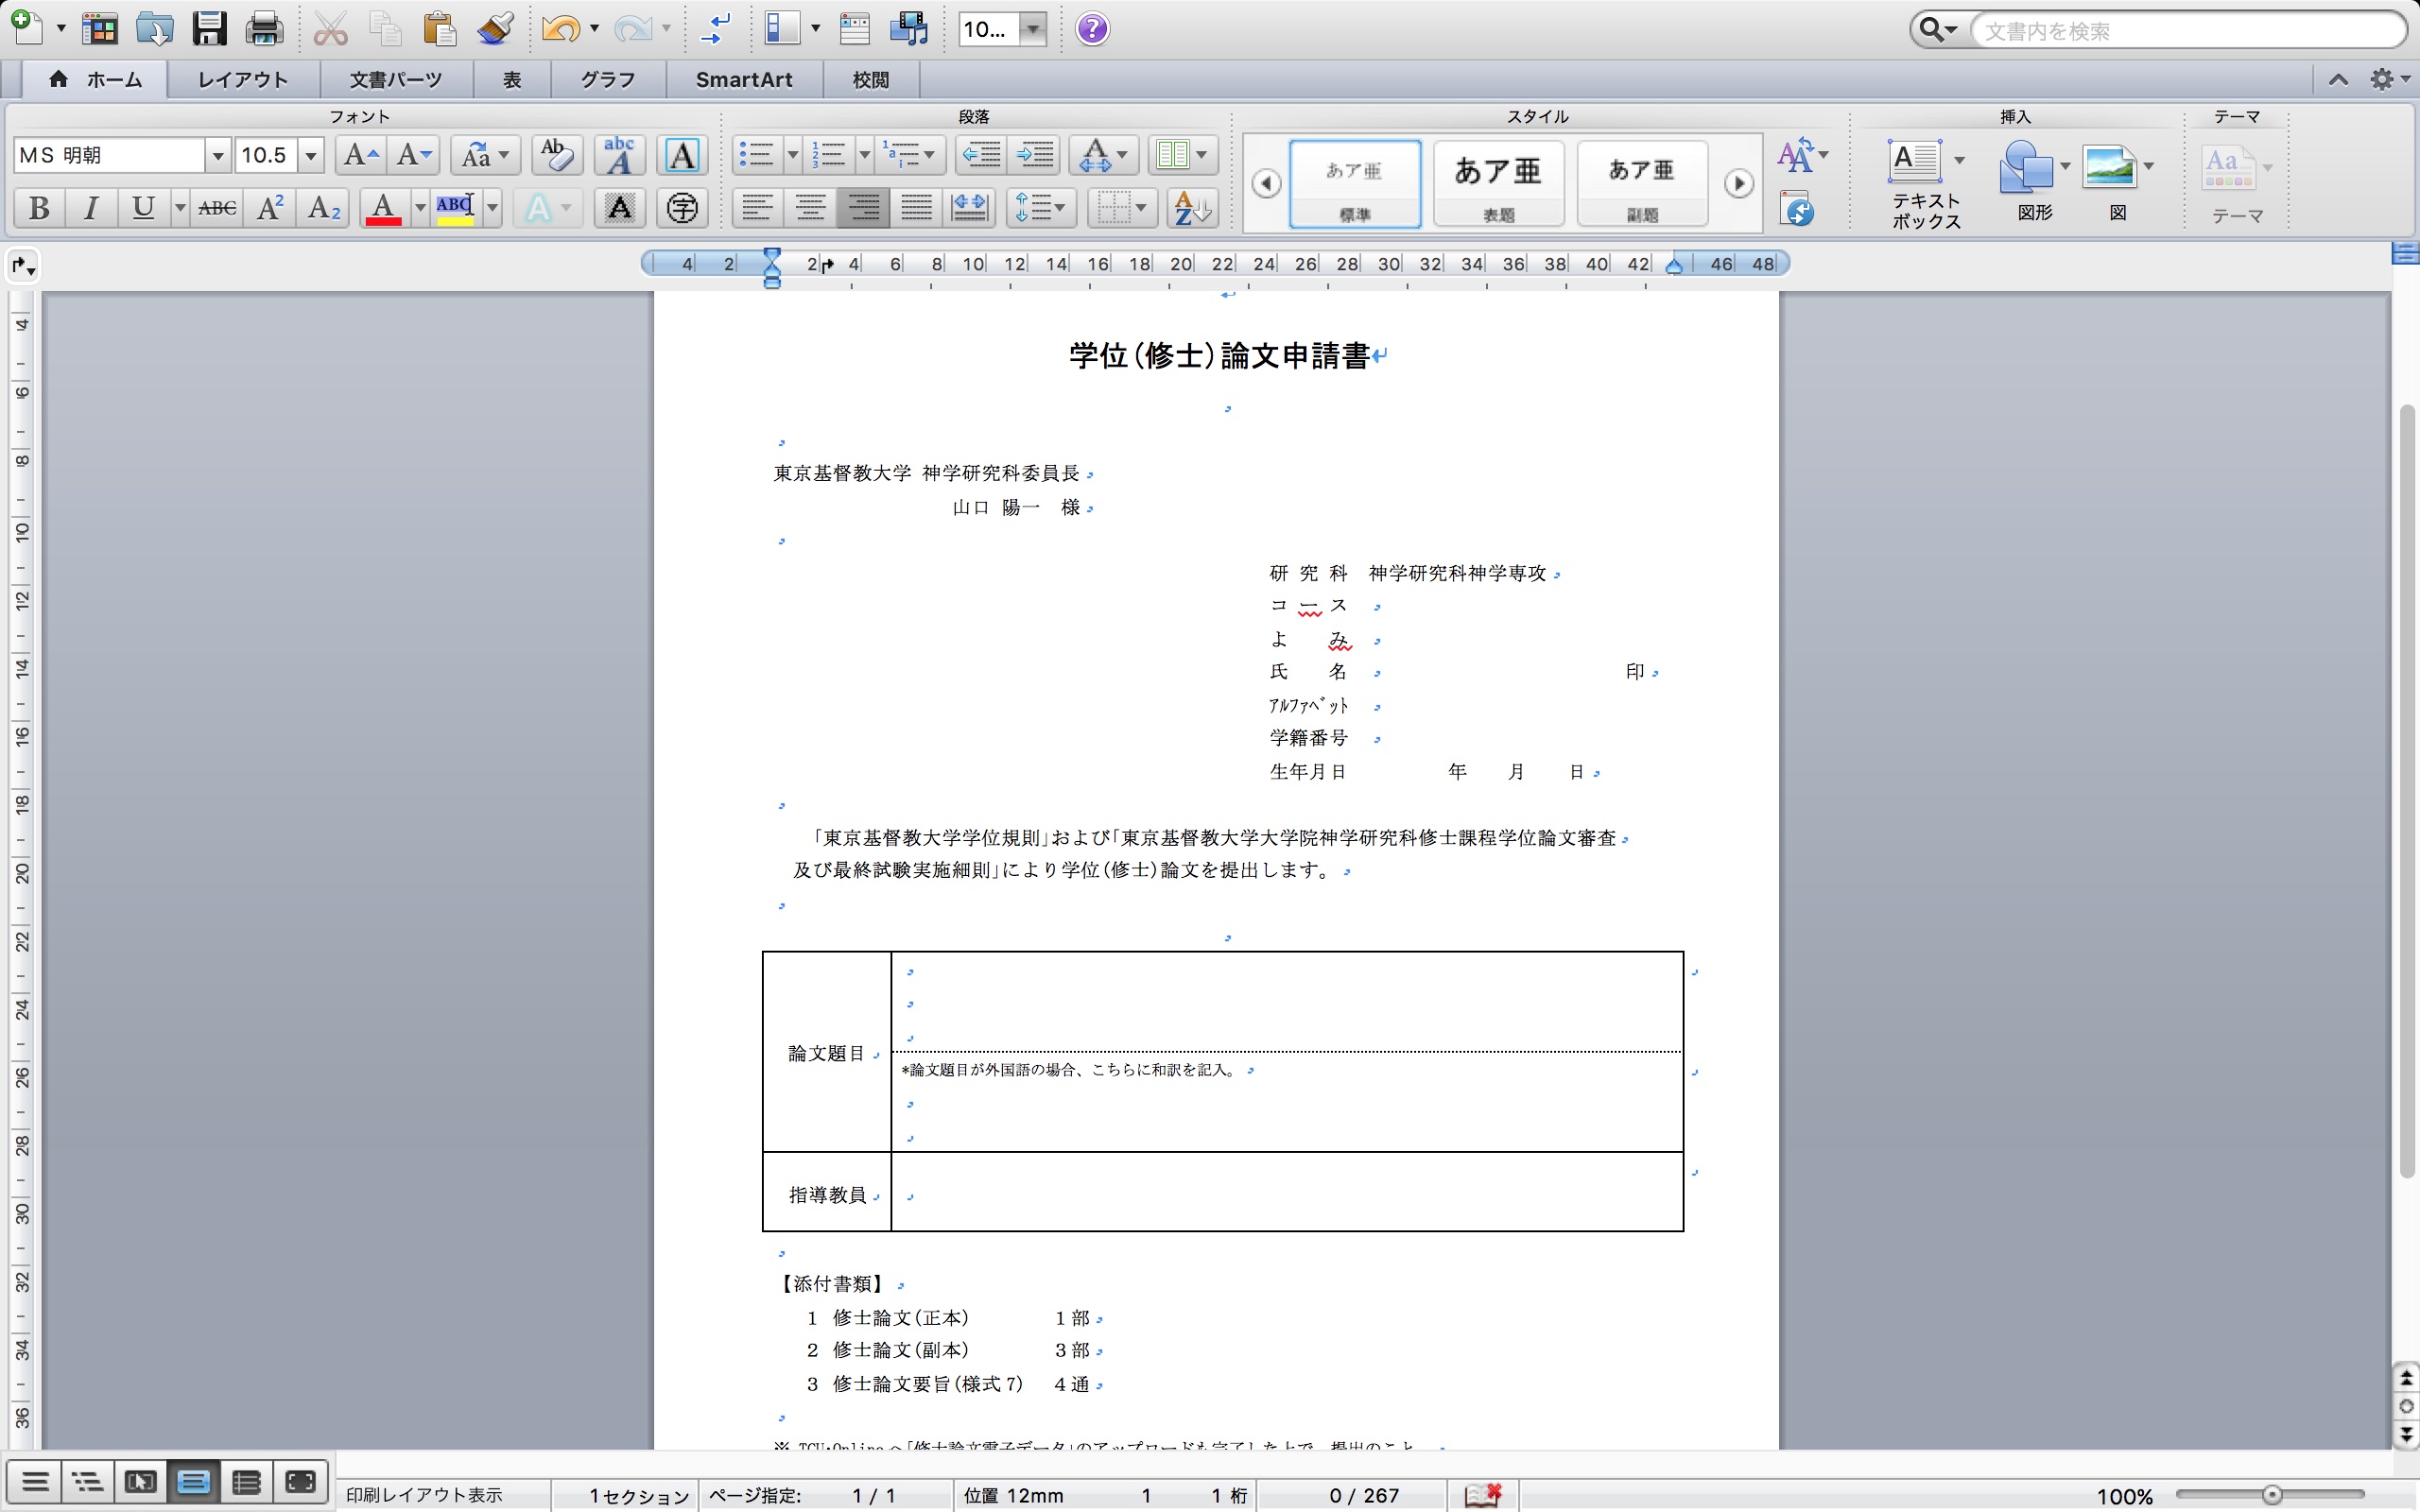2420x1512 pixels.
Task: Apply 標準 style
Action: [1355, 184]
